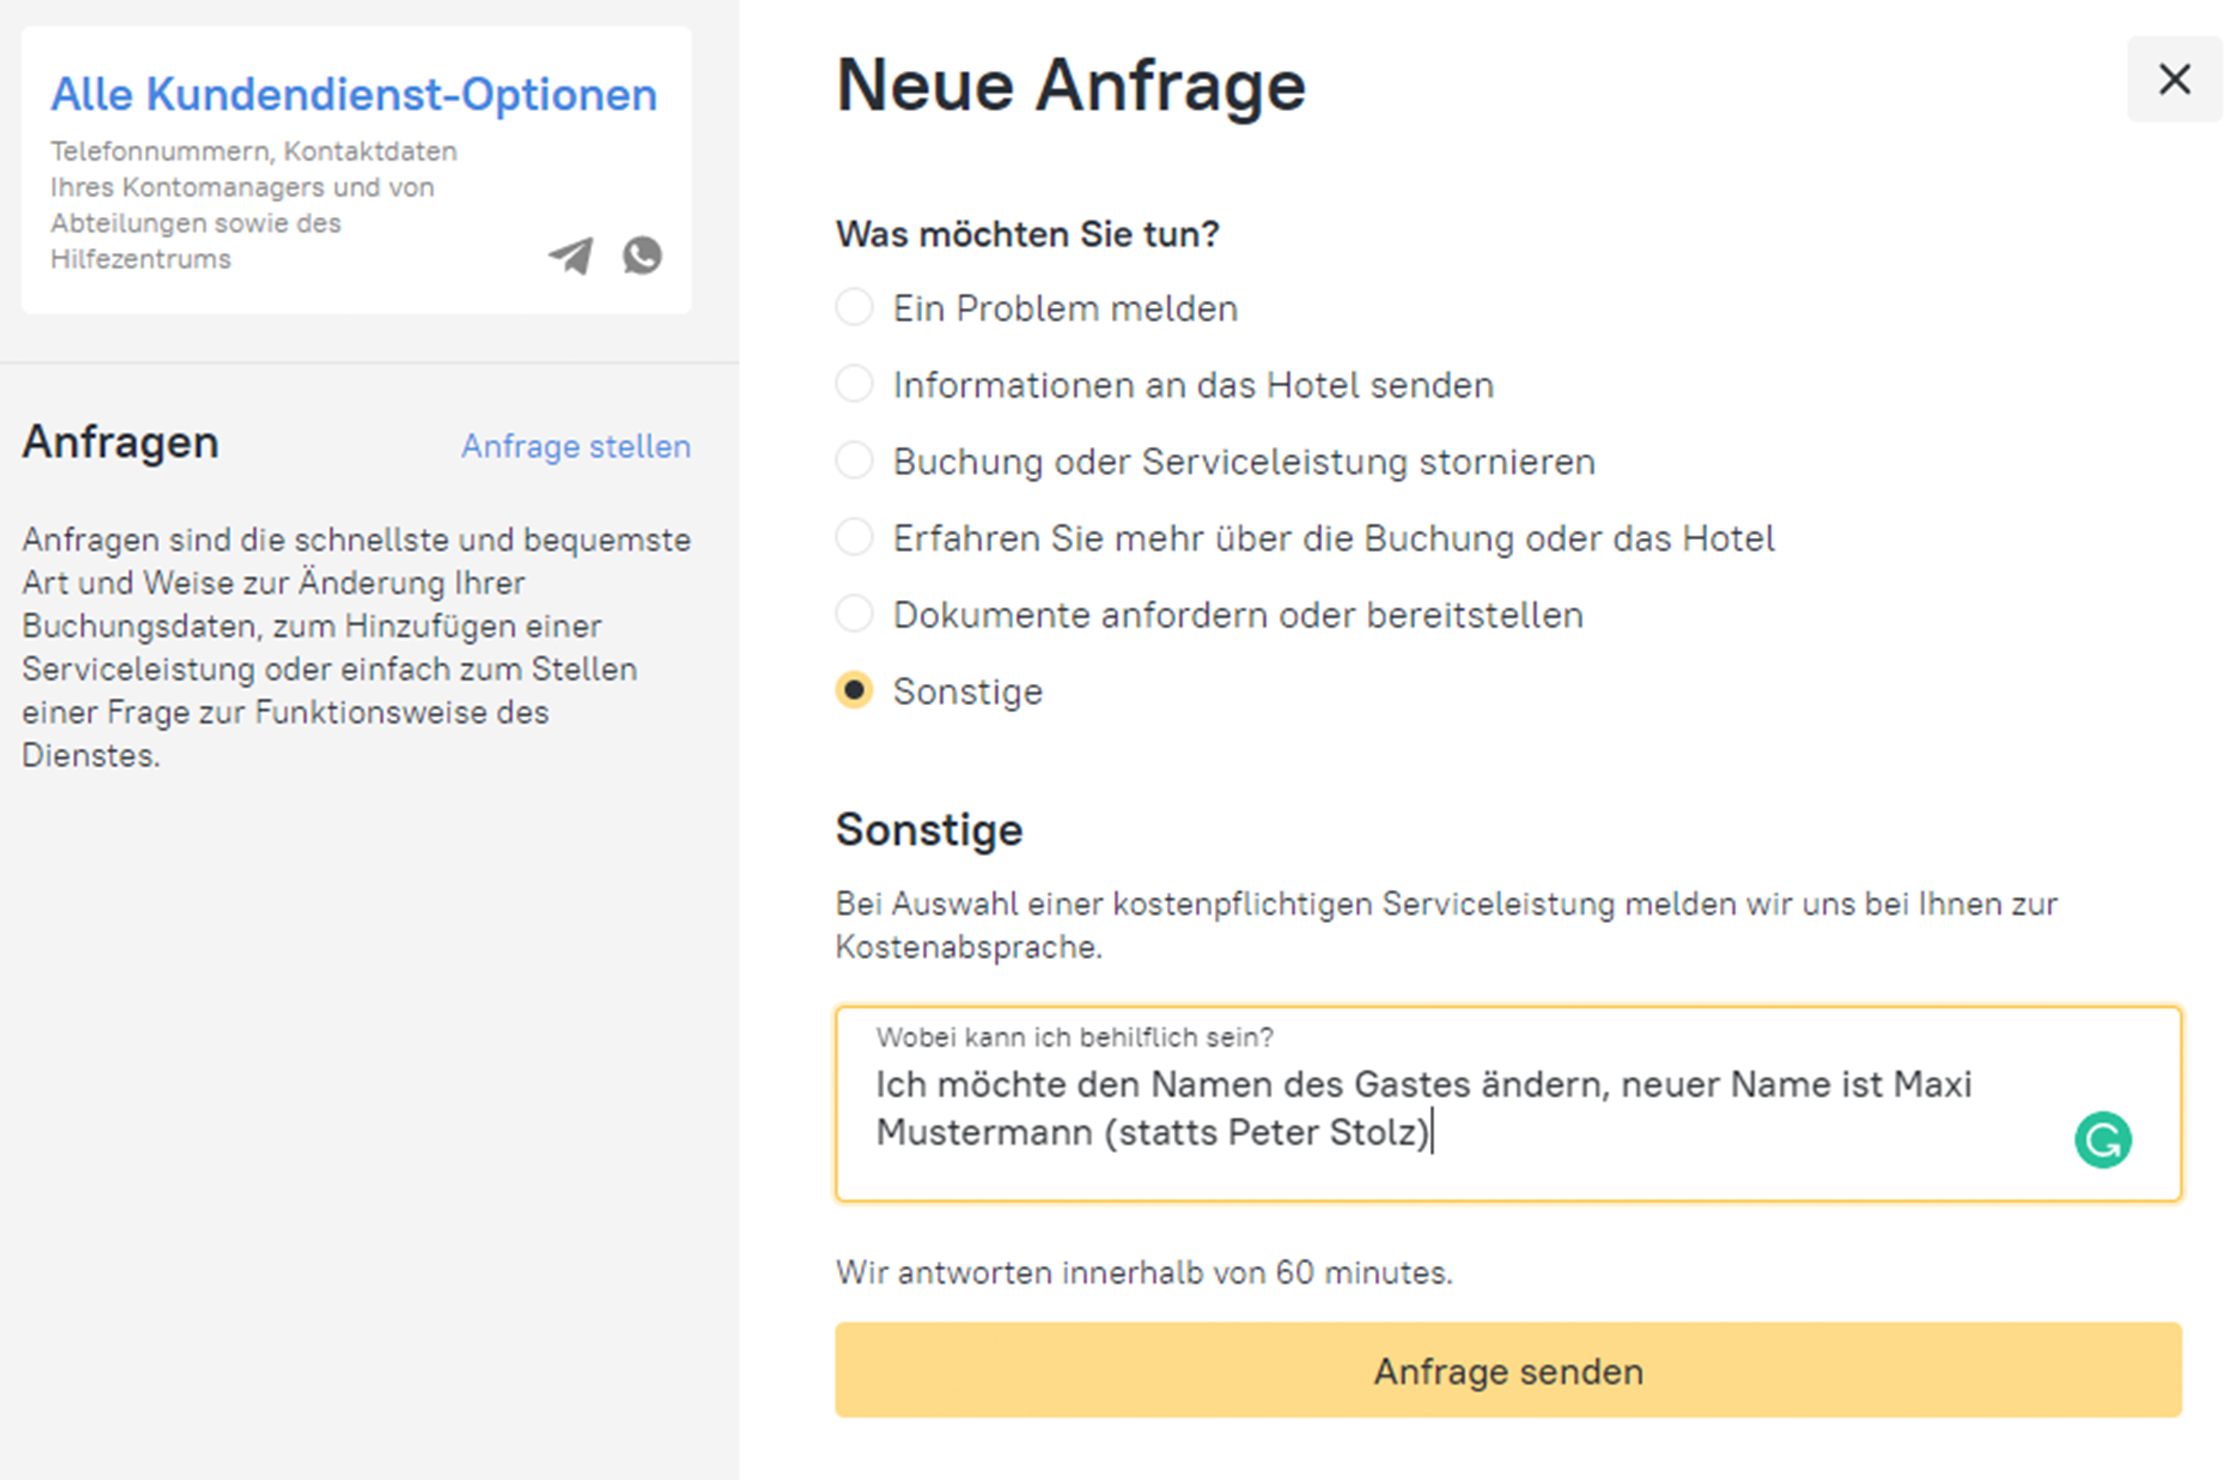Choose 'Informationen an das Hotel senden'
The height and width of the screenshot is (1480, 2228).
point(855,384)
